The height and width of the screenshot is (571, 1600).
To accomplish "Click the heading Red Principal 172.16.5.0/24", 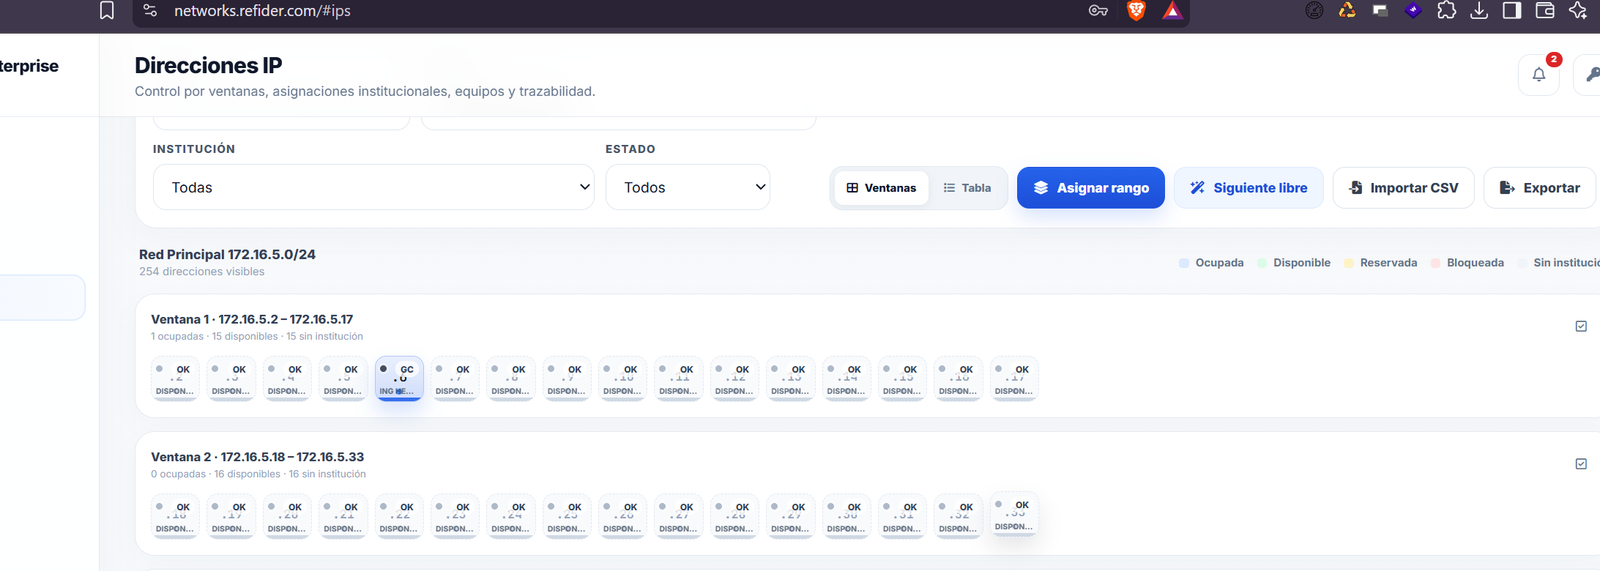I will pos(227,254).
